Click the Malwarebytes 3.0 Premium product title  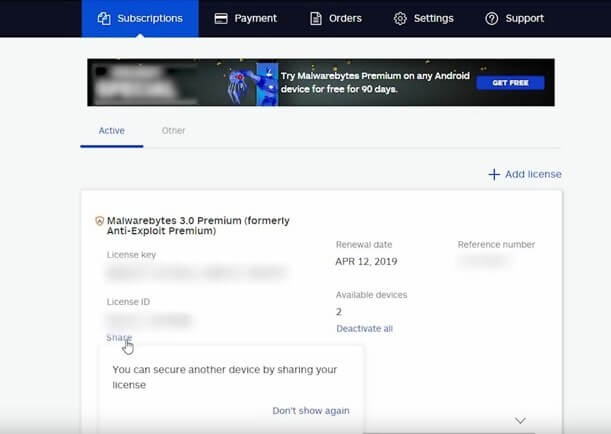point(198,226)
